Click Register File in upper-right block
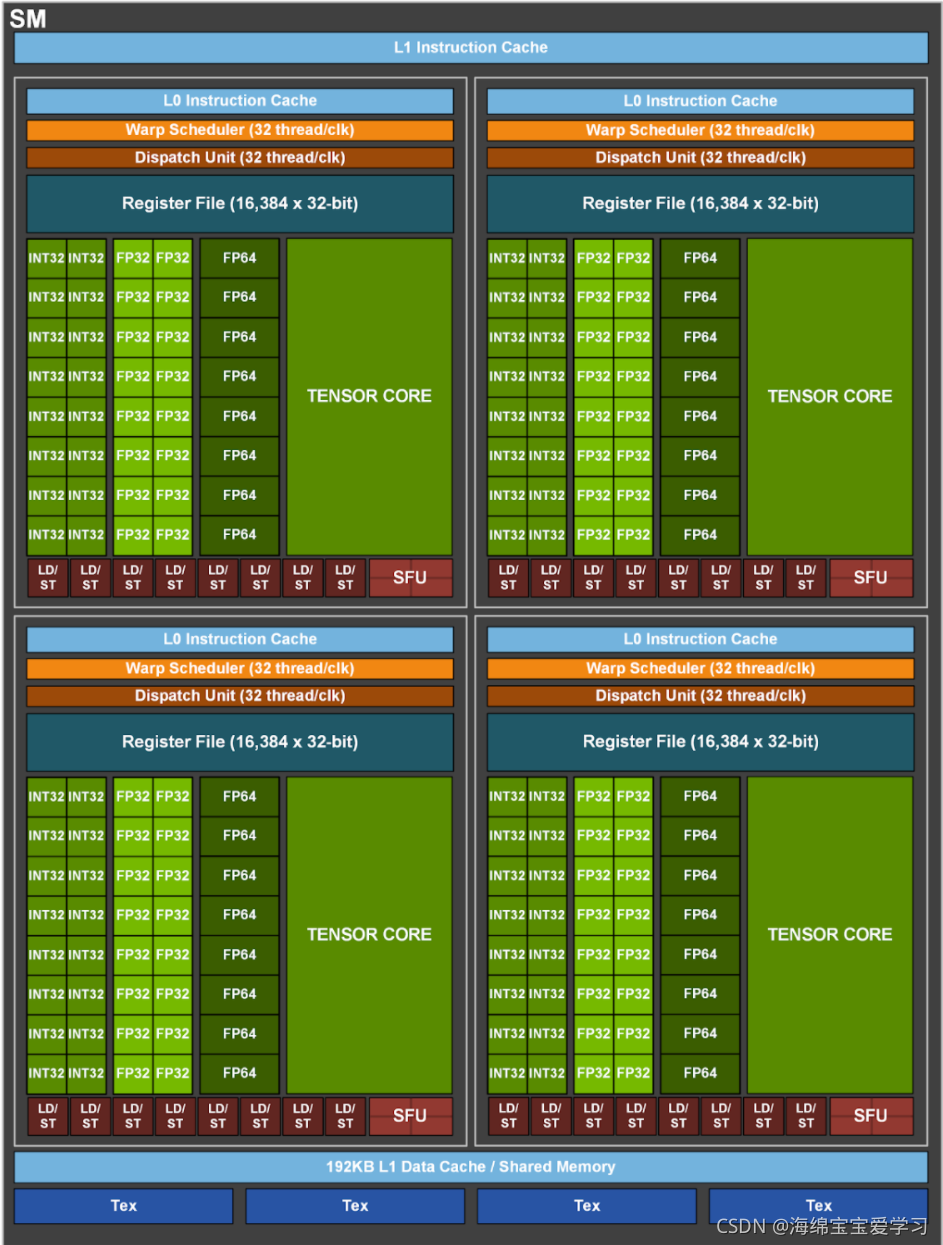943x1245 pixels. tap(700, 204)
